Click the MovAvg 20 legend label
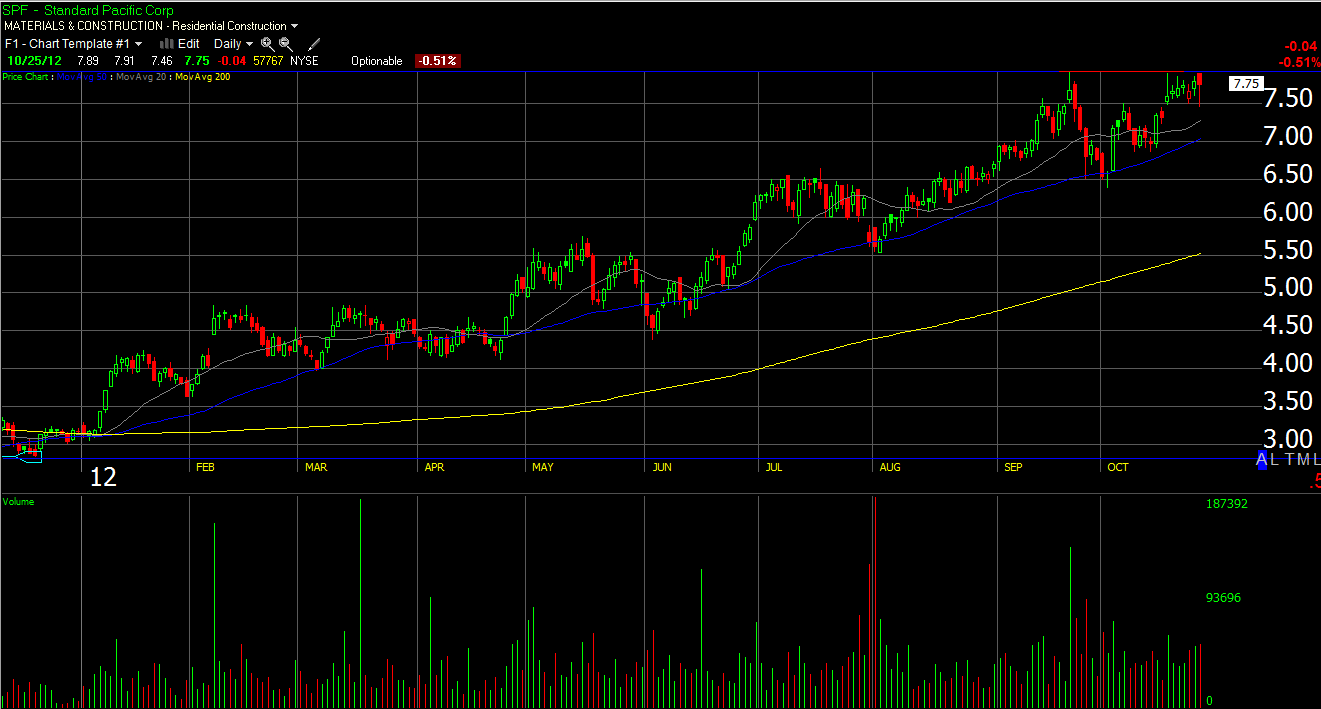Viewport: 1321px width, 709px height. (143, 77)
